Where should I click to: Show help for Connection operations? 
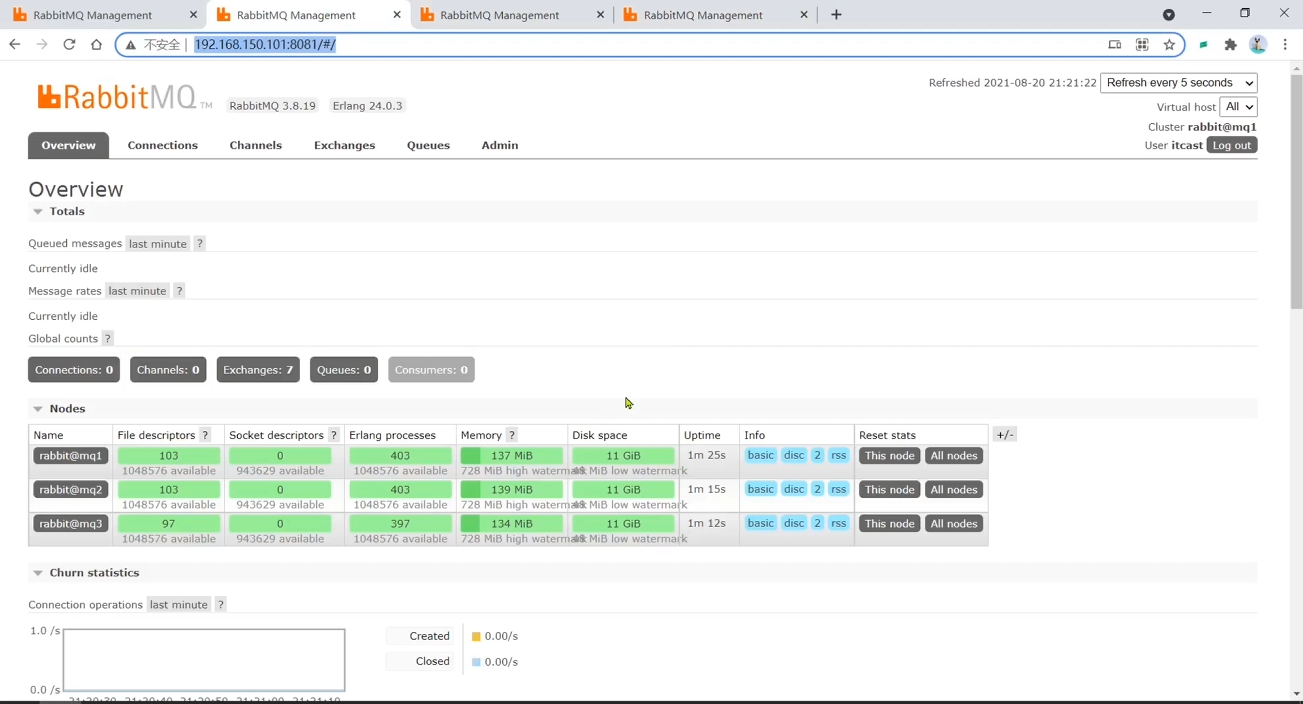(x=221, y=605)
